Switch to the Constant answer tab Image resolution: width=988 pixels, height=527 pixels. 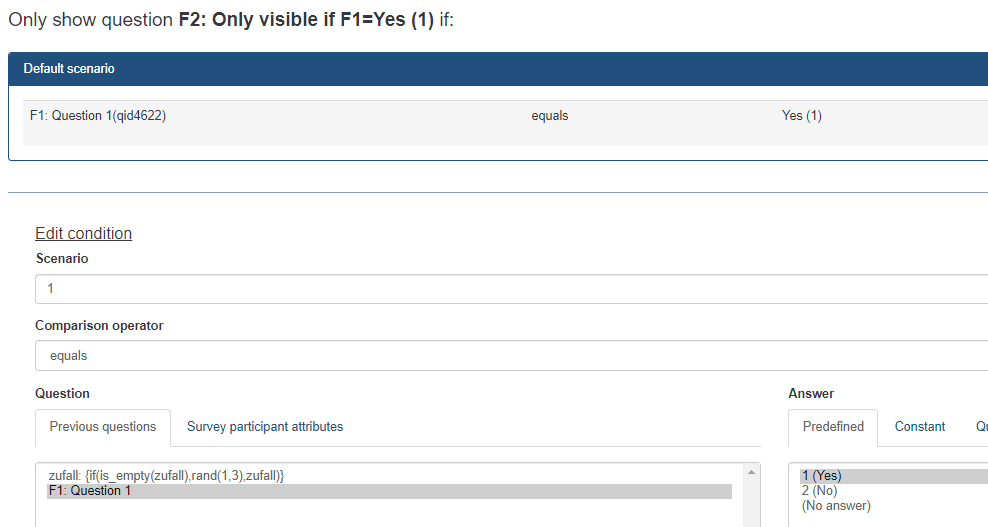click(920, 427)
